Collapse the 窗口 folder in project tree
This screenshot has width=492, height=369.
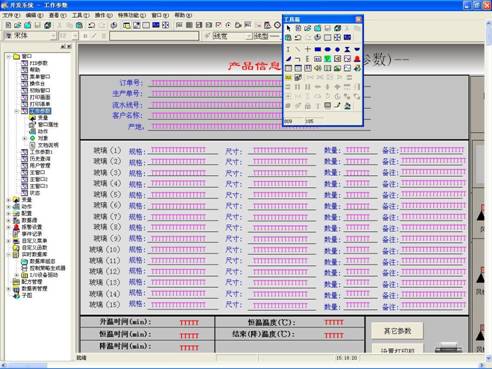(8, 56)
